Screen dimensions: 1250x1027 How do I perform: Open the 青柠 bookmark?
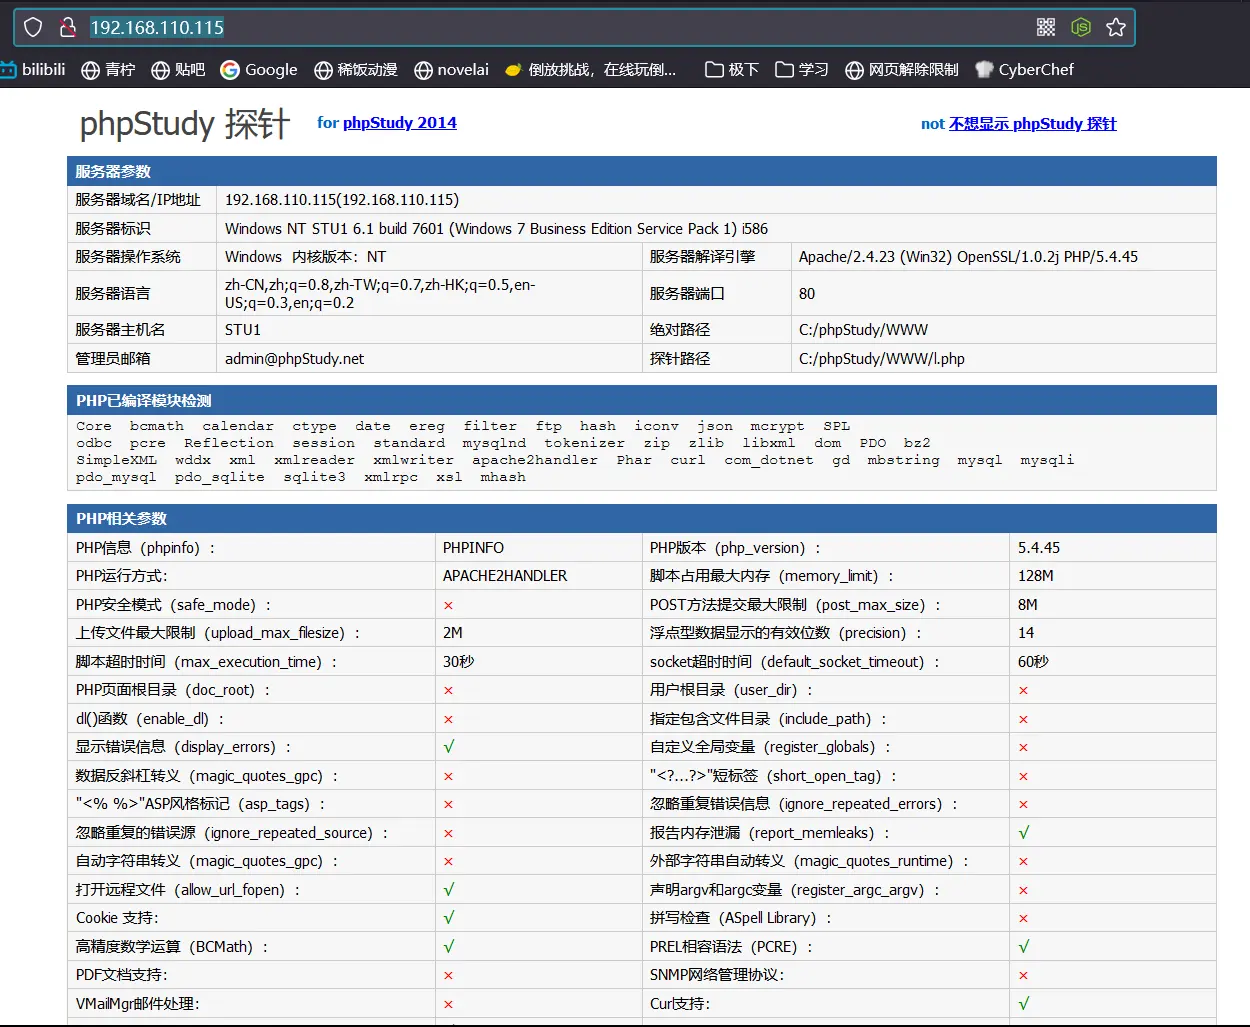(x=108, y=69)
